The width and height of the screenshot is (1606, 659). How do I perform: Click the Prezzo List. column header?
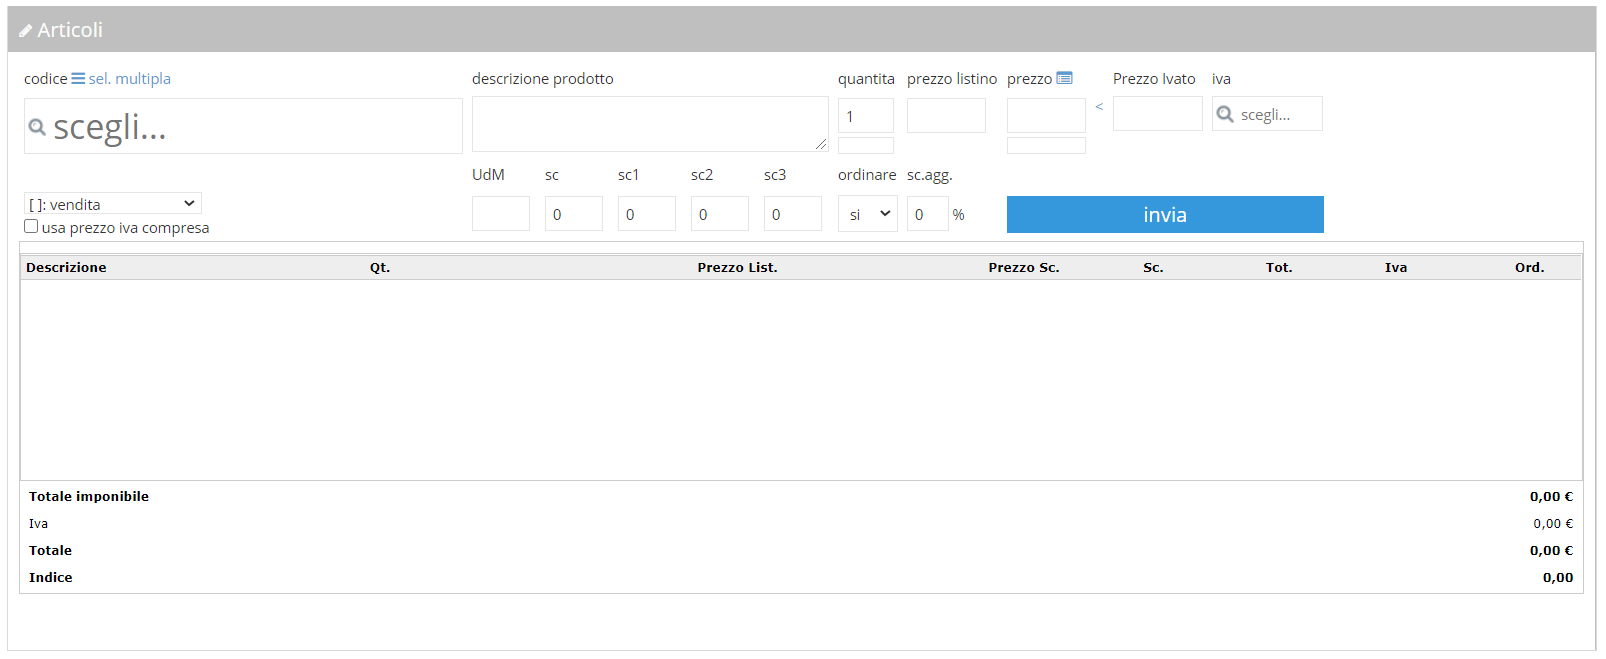(x=737, y=267)
